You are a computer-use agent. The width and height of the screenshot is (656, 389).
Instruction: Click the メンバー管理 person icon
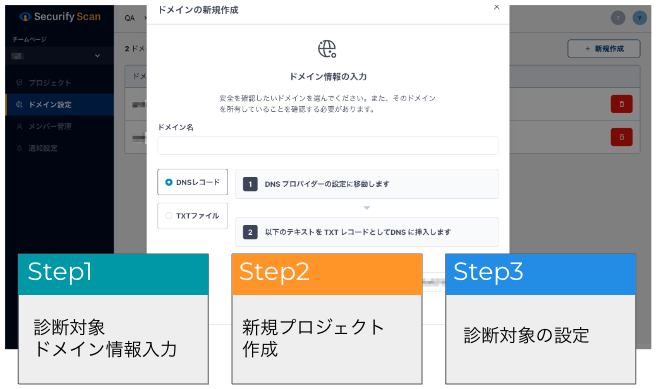(x=19, y=126)
